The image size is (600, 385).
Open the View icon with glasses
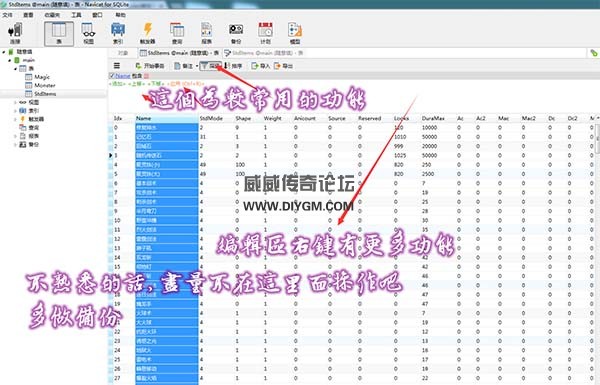click(88, 33)
